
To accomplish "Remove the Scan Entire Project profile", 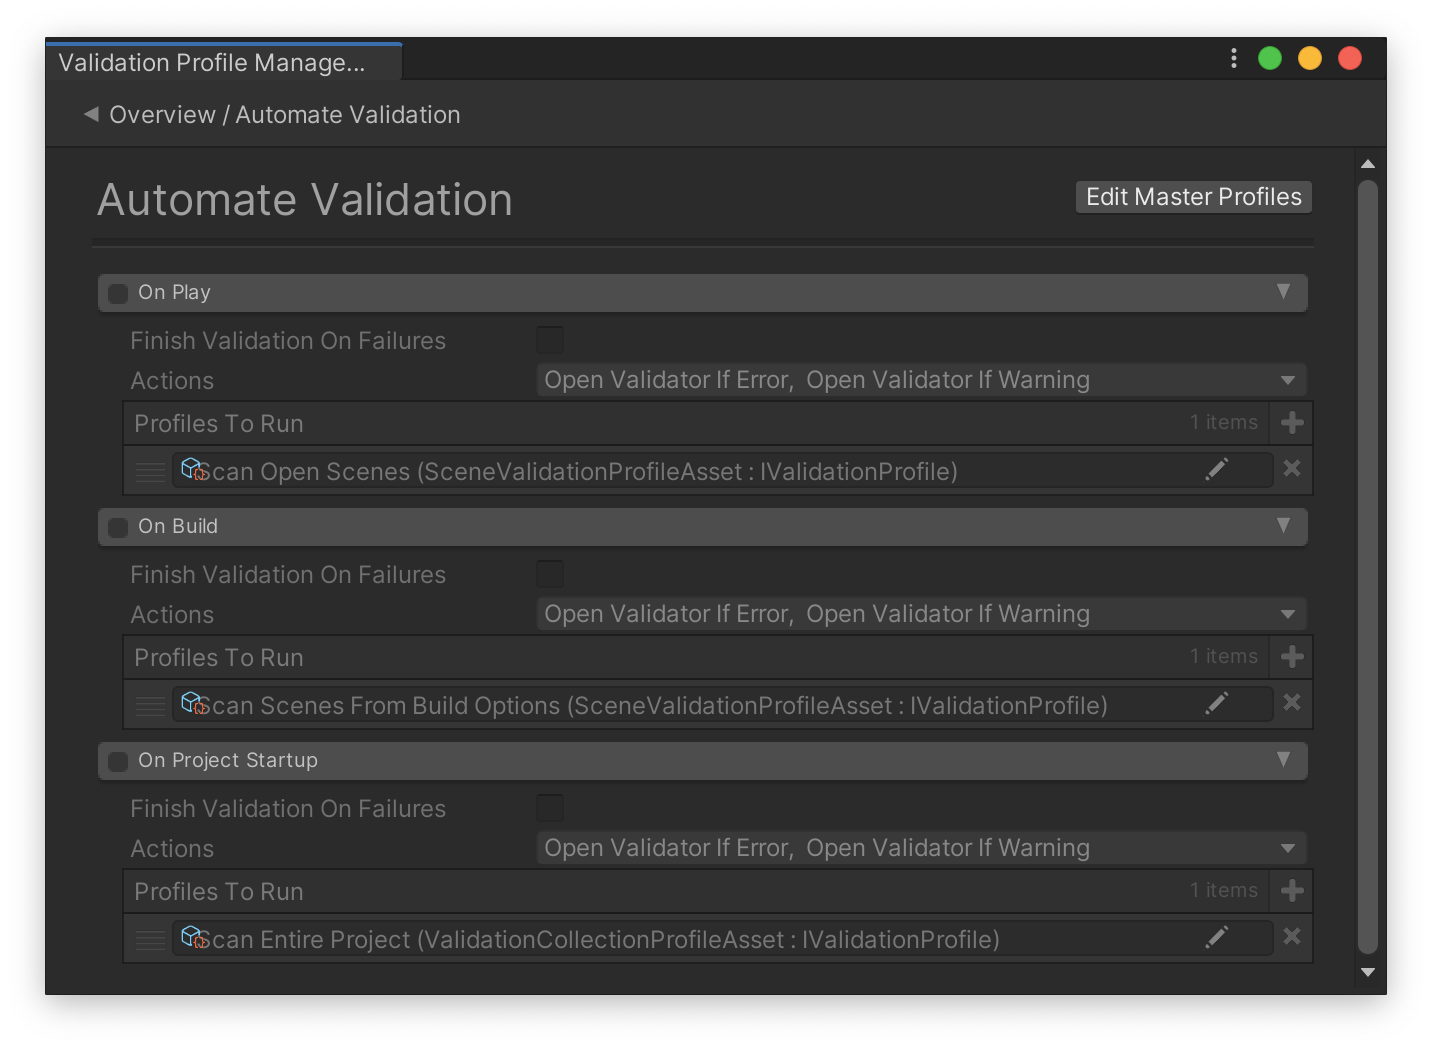I will coord(1291,937).
